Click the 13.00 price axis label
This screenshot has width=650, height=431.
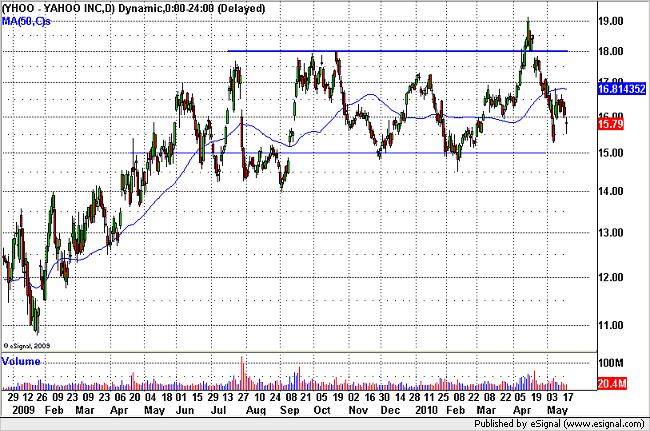point(611,232)
